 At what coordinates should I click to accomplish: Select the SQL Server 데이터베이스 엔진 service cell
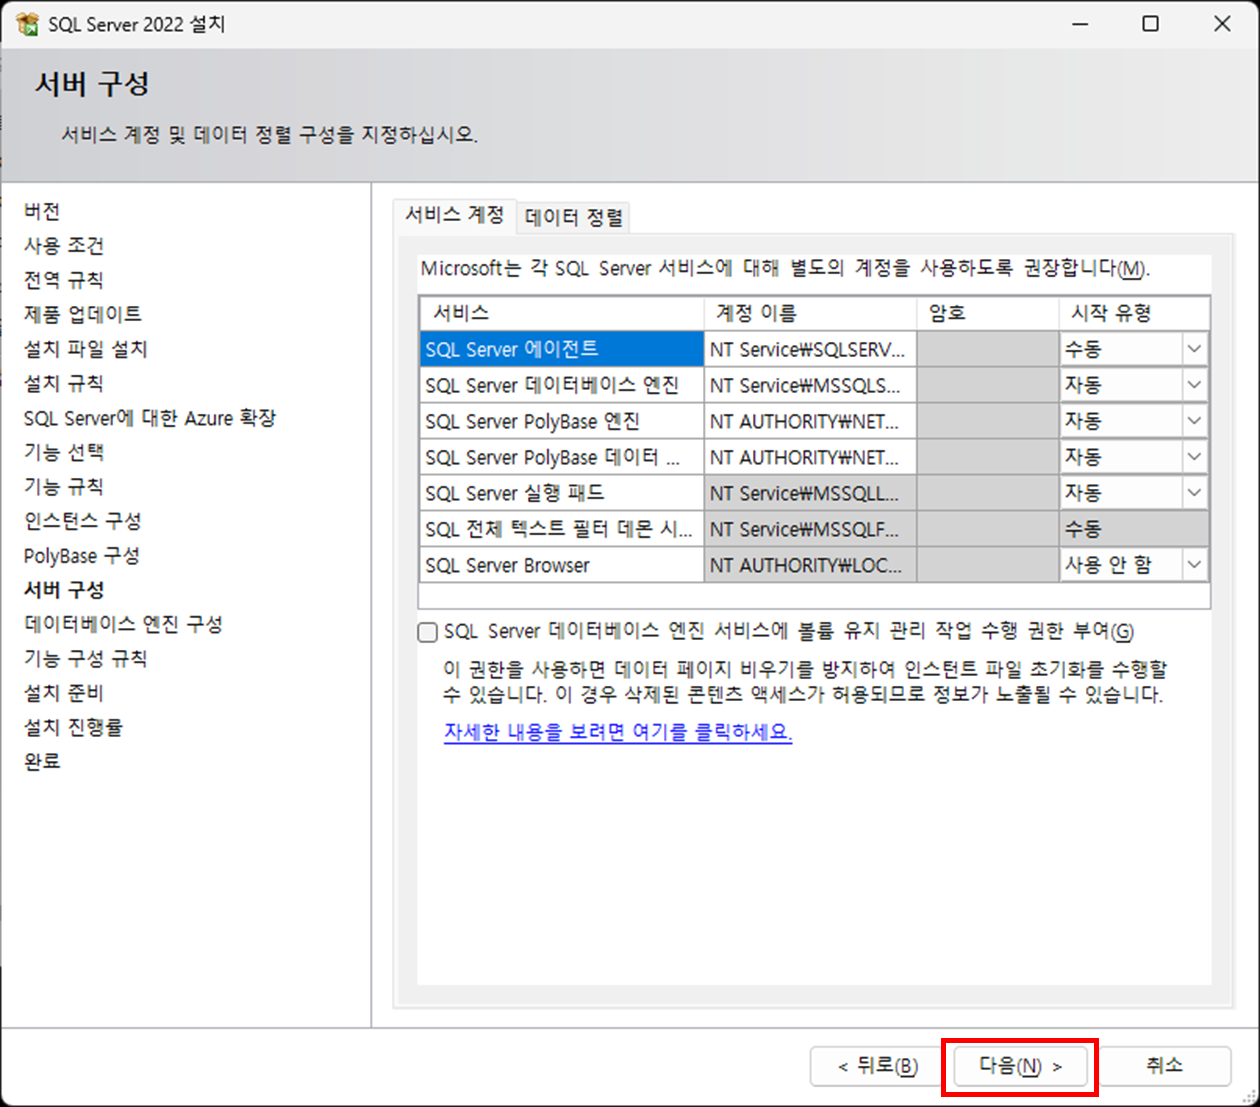pos(562,385)
